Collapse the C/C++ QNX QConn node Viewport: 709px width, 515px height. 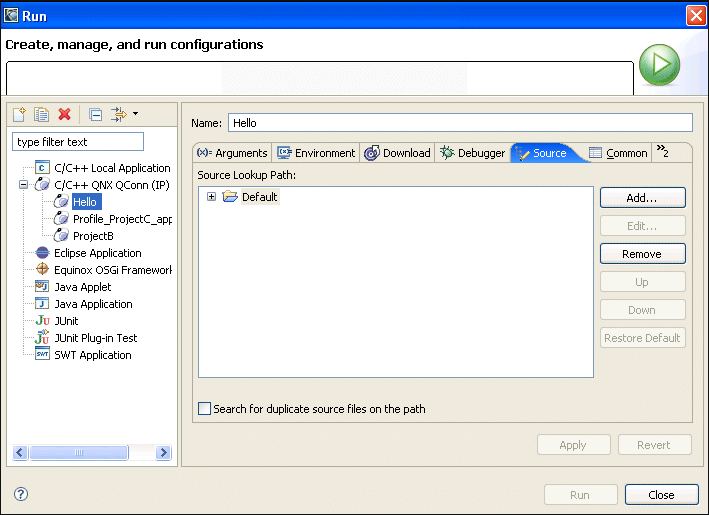click(24, 185)
